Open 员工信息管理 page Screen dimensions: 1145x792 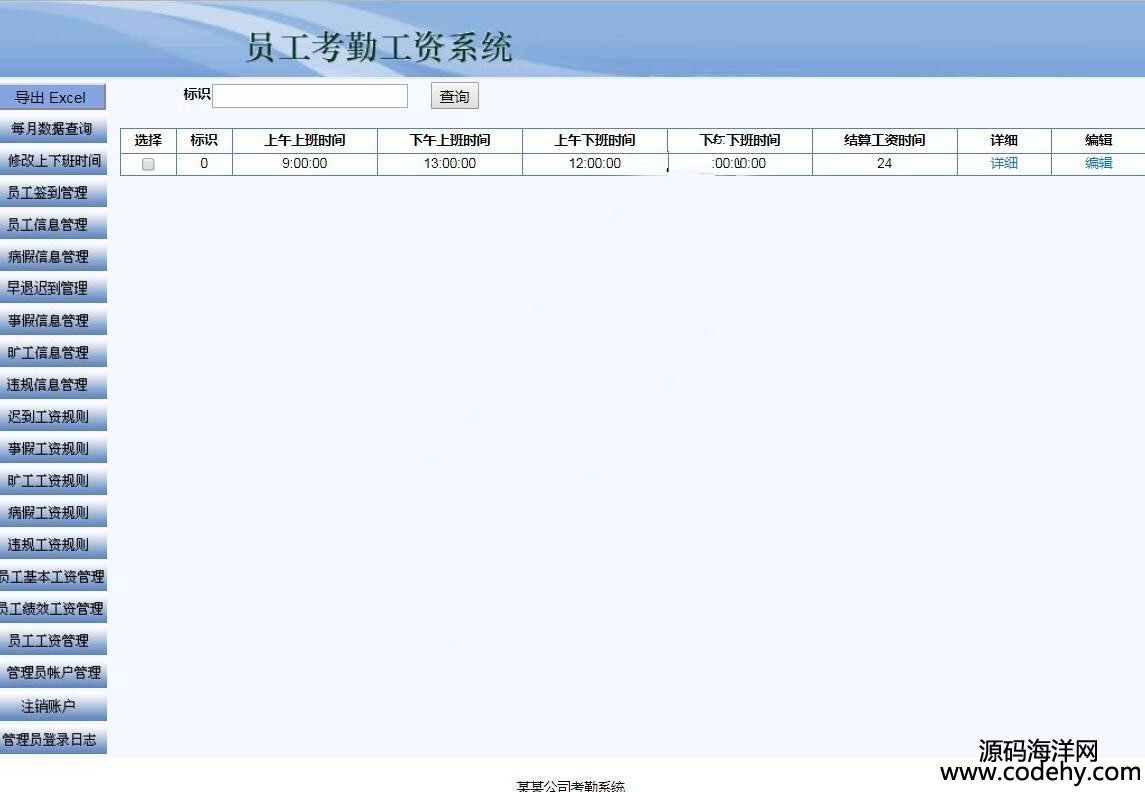tap(53, 226)
